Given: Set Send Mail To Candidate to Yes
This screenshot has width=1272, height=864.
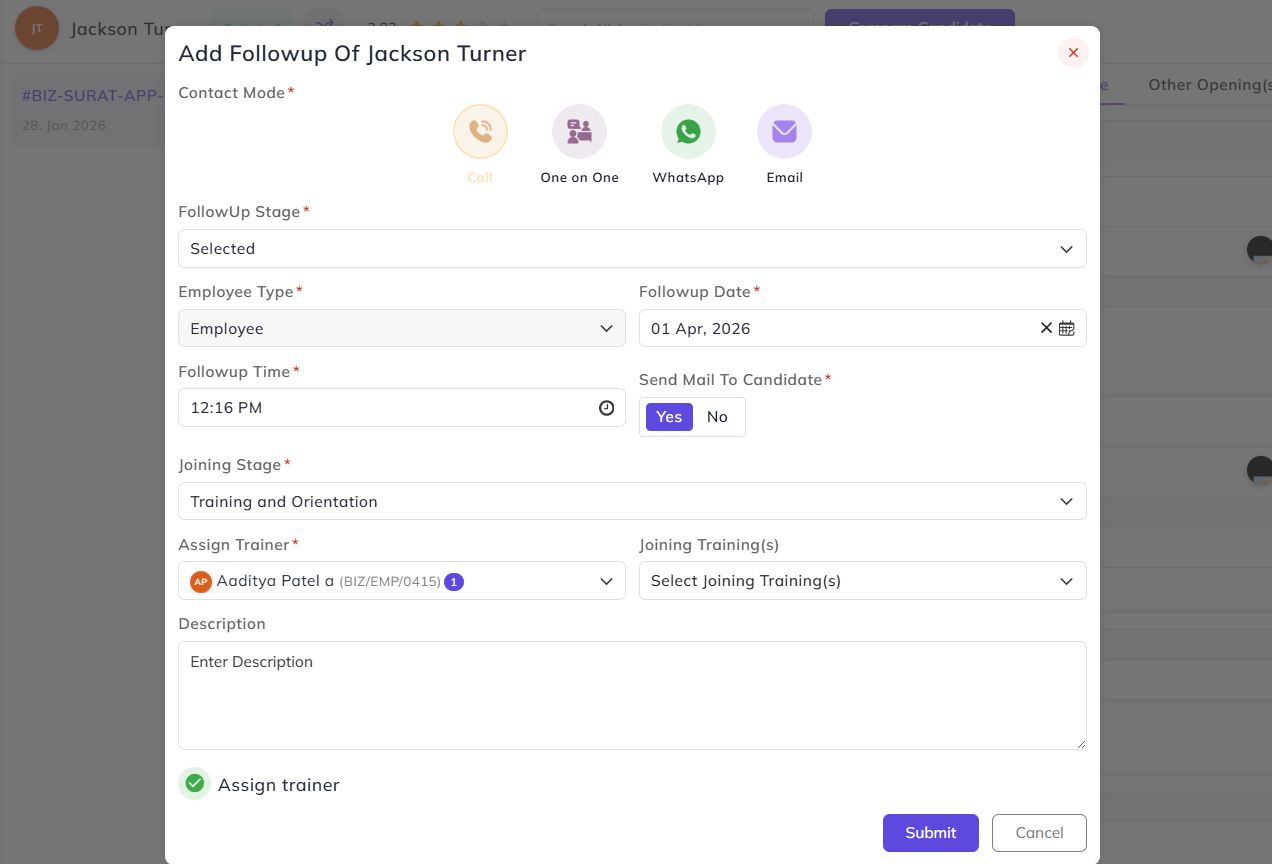Looking at the screenshot, I should [x=669, y=417].
